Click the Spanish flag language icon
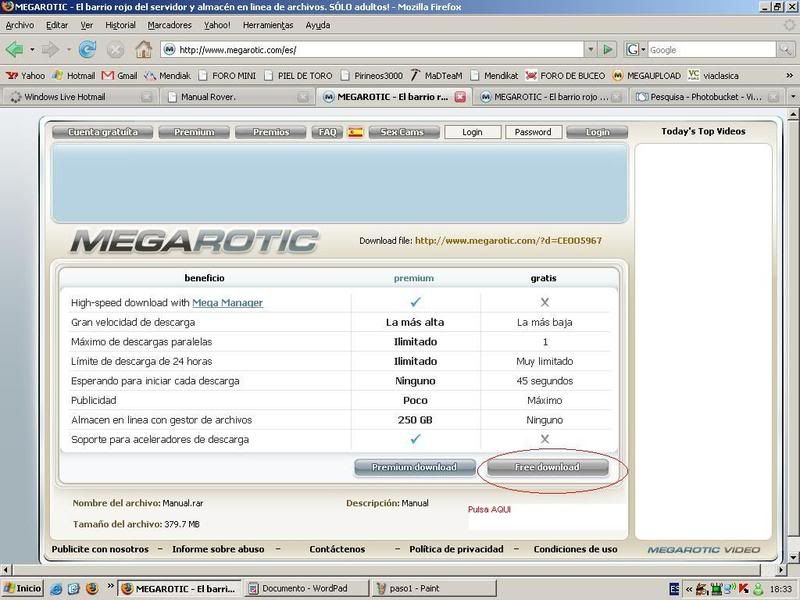Screen dimensions: 800x600 coord(355,132)
